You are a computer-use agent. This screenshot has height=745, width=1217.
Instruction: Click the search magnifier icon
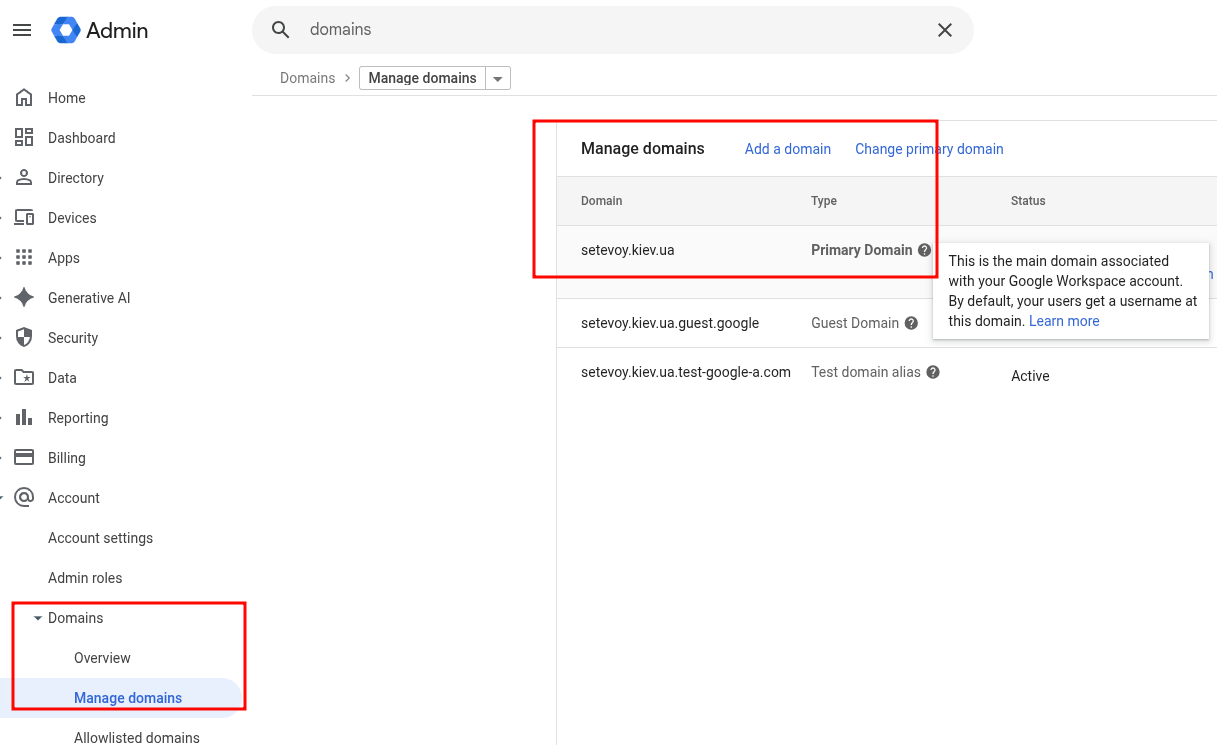[281, 30]
